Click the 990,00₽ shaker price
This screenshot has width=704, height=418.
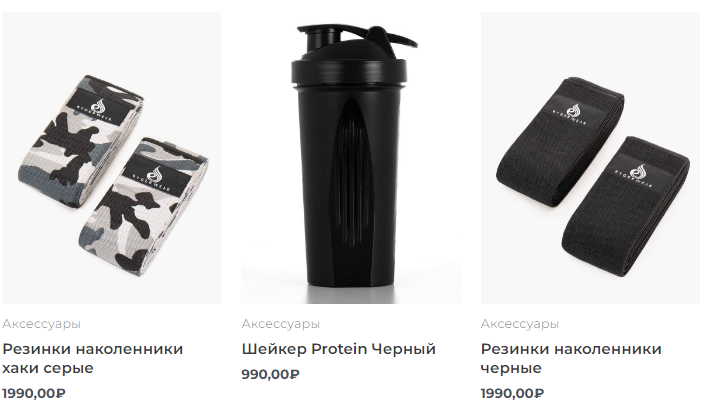[270, 374]
